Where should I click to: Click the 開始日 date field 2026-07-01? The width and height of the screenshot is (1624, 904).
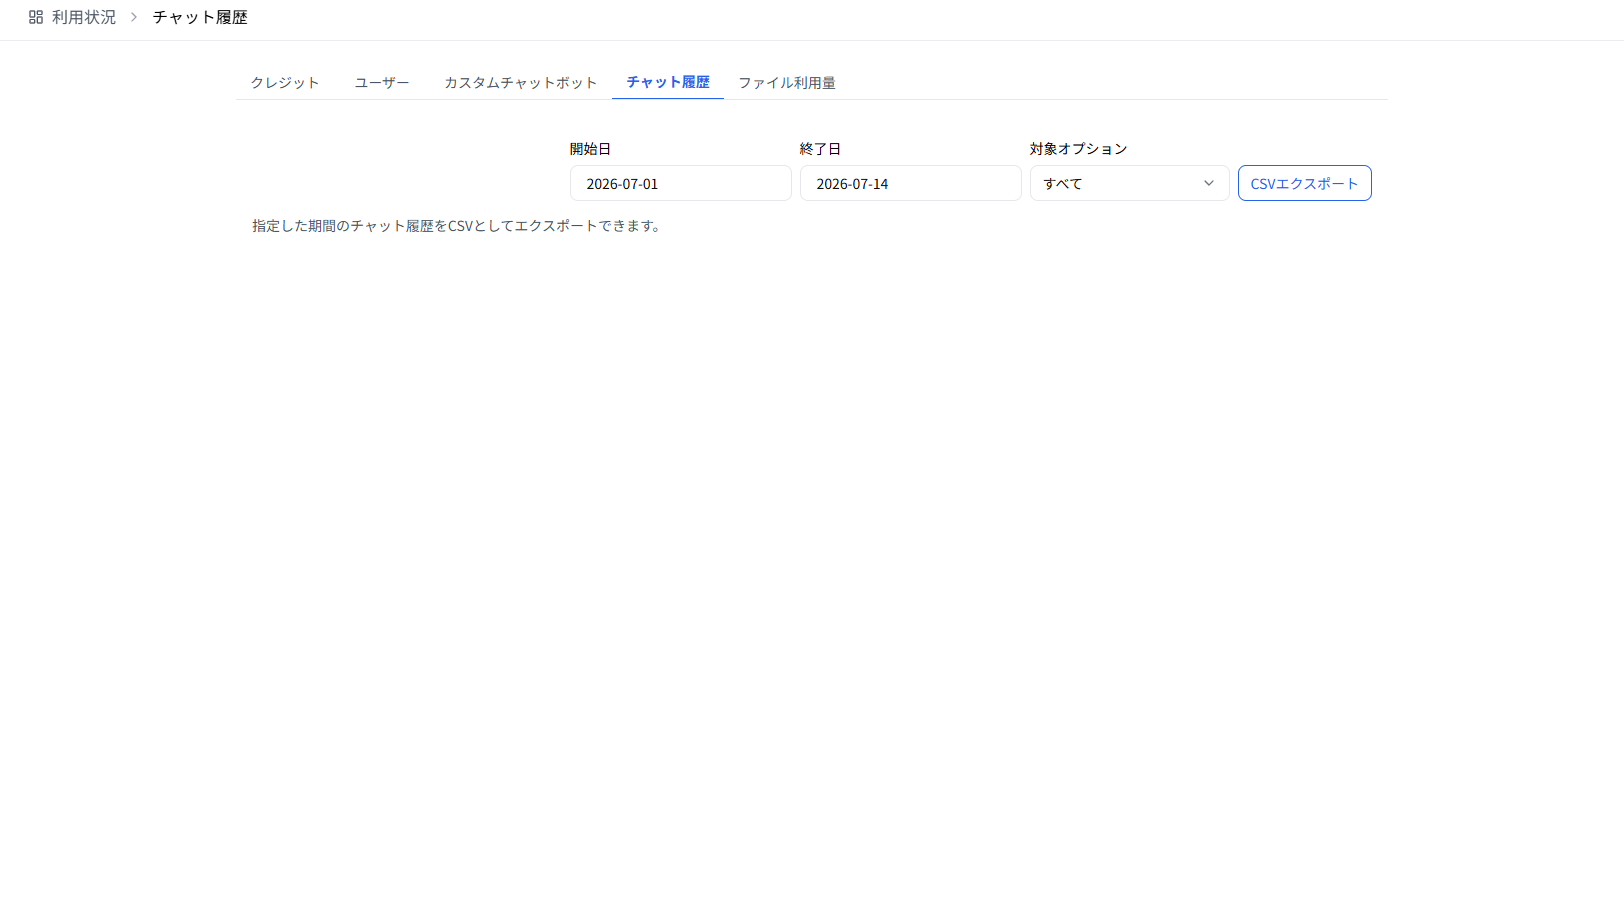(x=681, y=183)
